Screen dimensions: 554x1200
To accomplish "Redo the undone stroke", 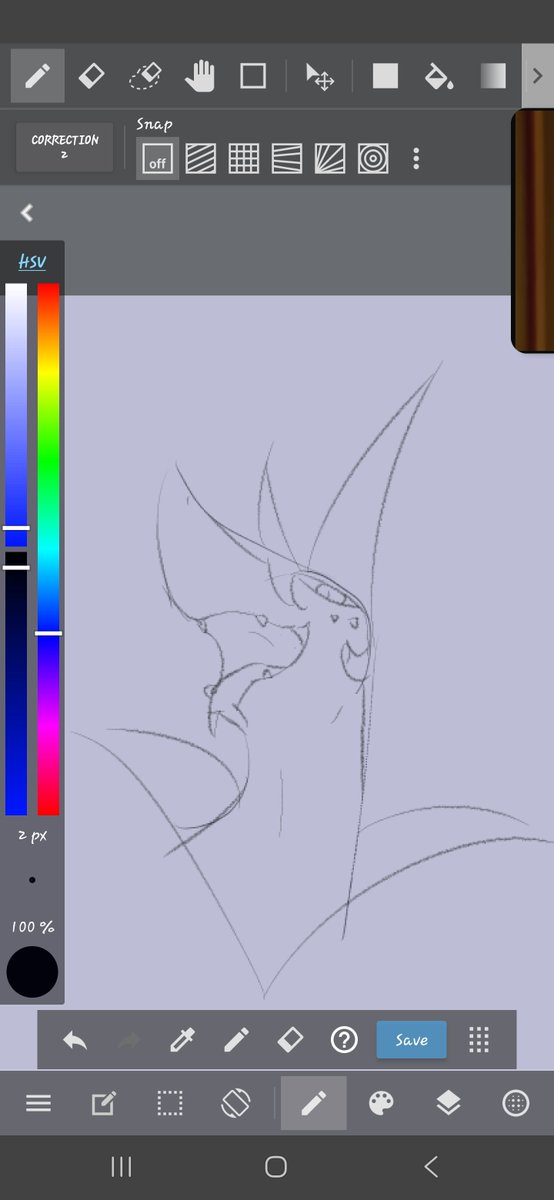I will click(x=128, y=1040).
